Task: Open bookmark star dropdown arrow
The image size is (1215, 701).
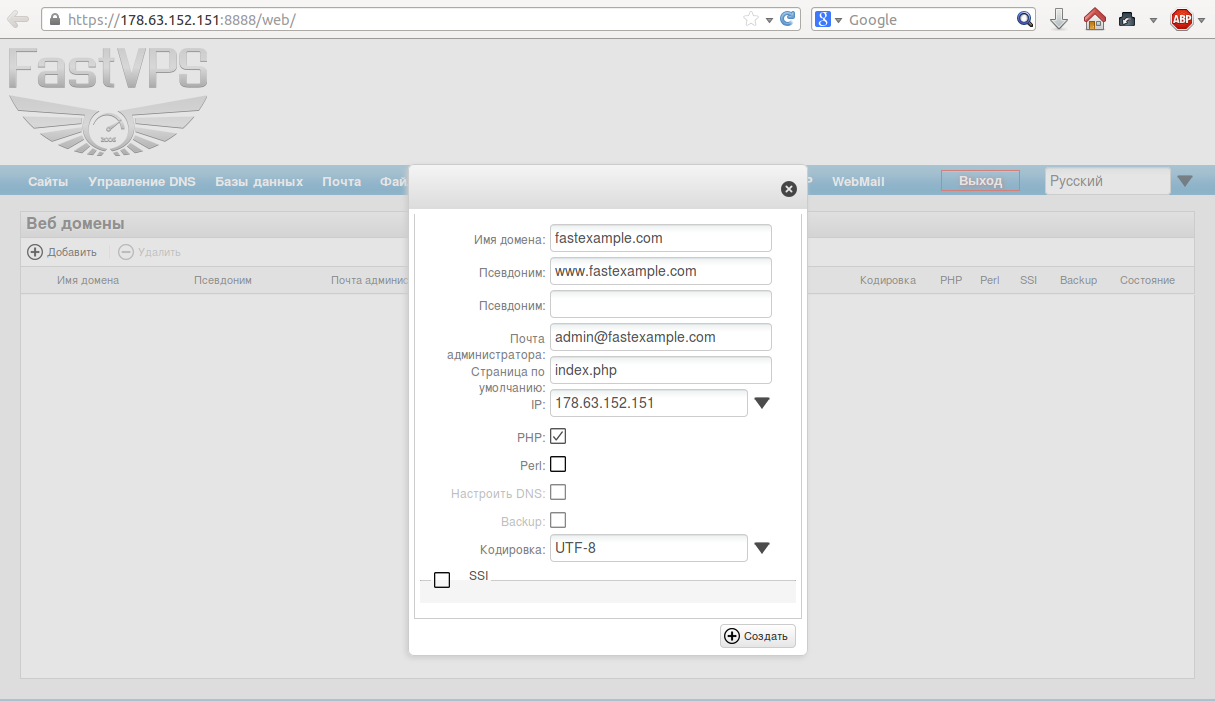Action: [x=769, y=20]
